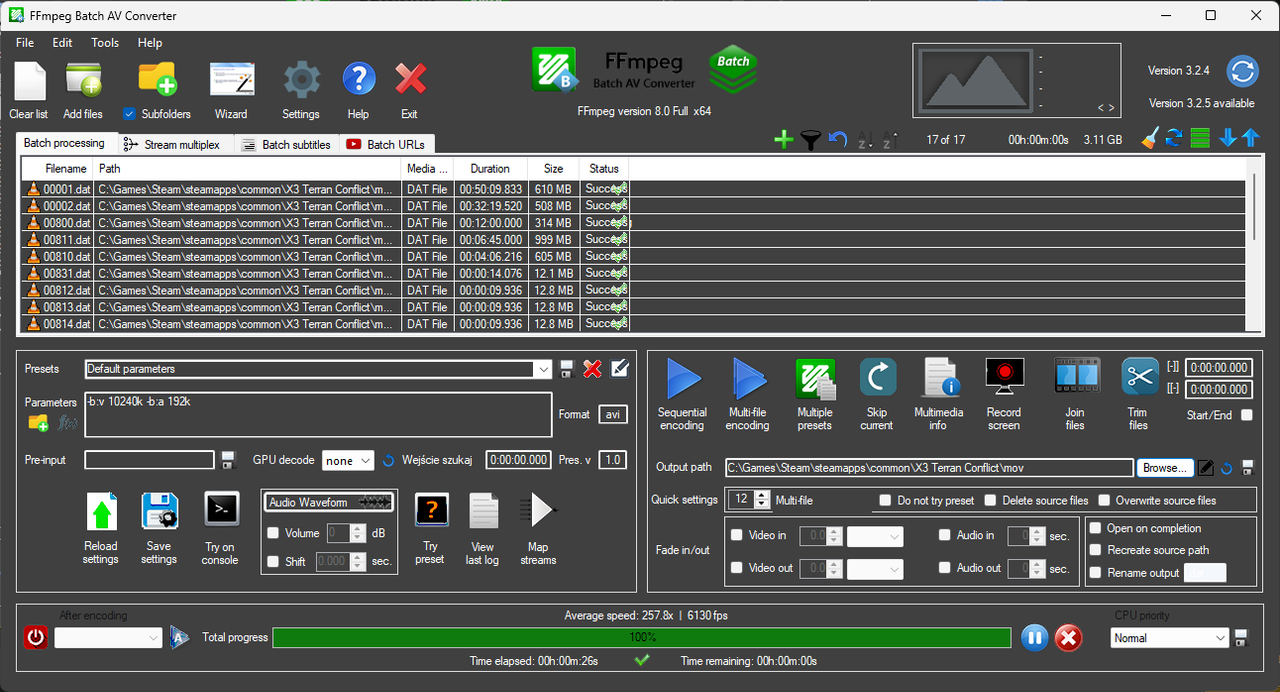Click the update check refresh icon
The width and height of the screenshot is (1280, 692).
click(1242, 72)
